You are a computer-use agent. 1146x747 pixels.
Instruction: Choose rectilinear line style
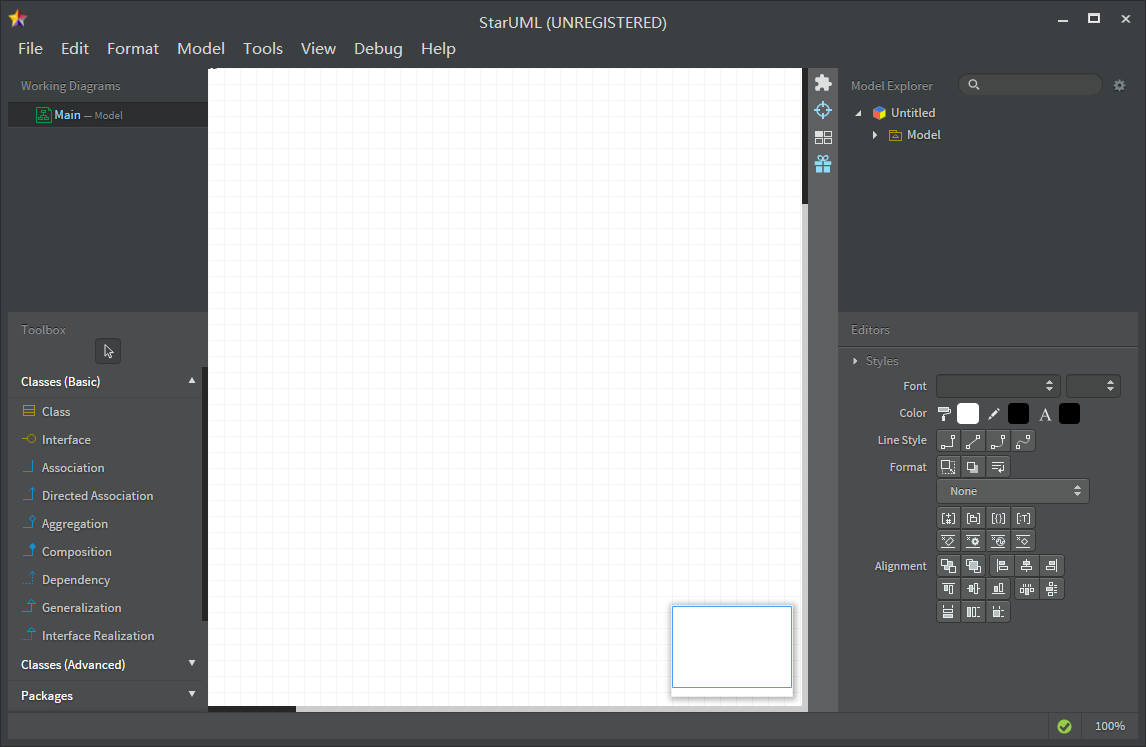(948, 441)
